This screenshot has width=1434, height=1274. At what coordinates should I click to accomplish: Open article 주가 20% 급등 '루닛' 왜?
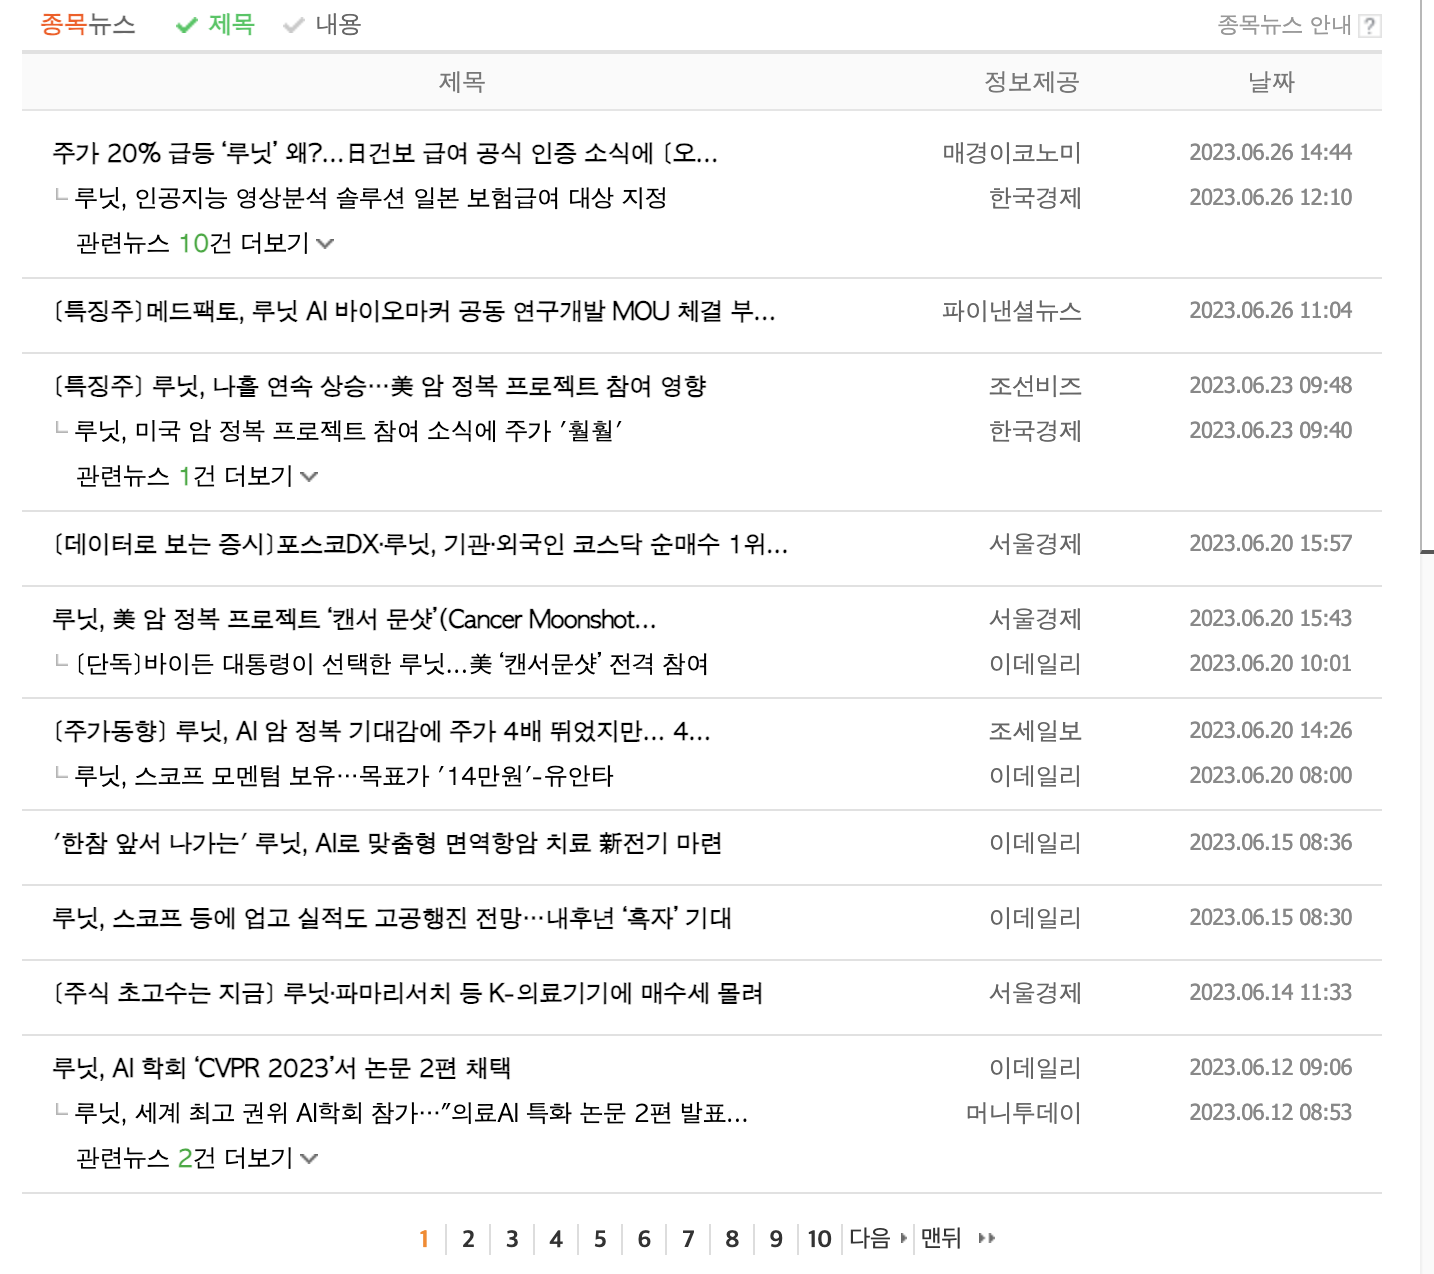[385, 153]
